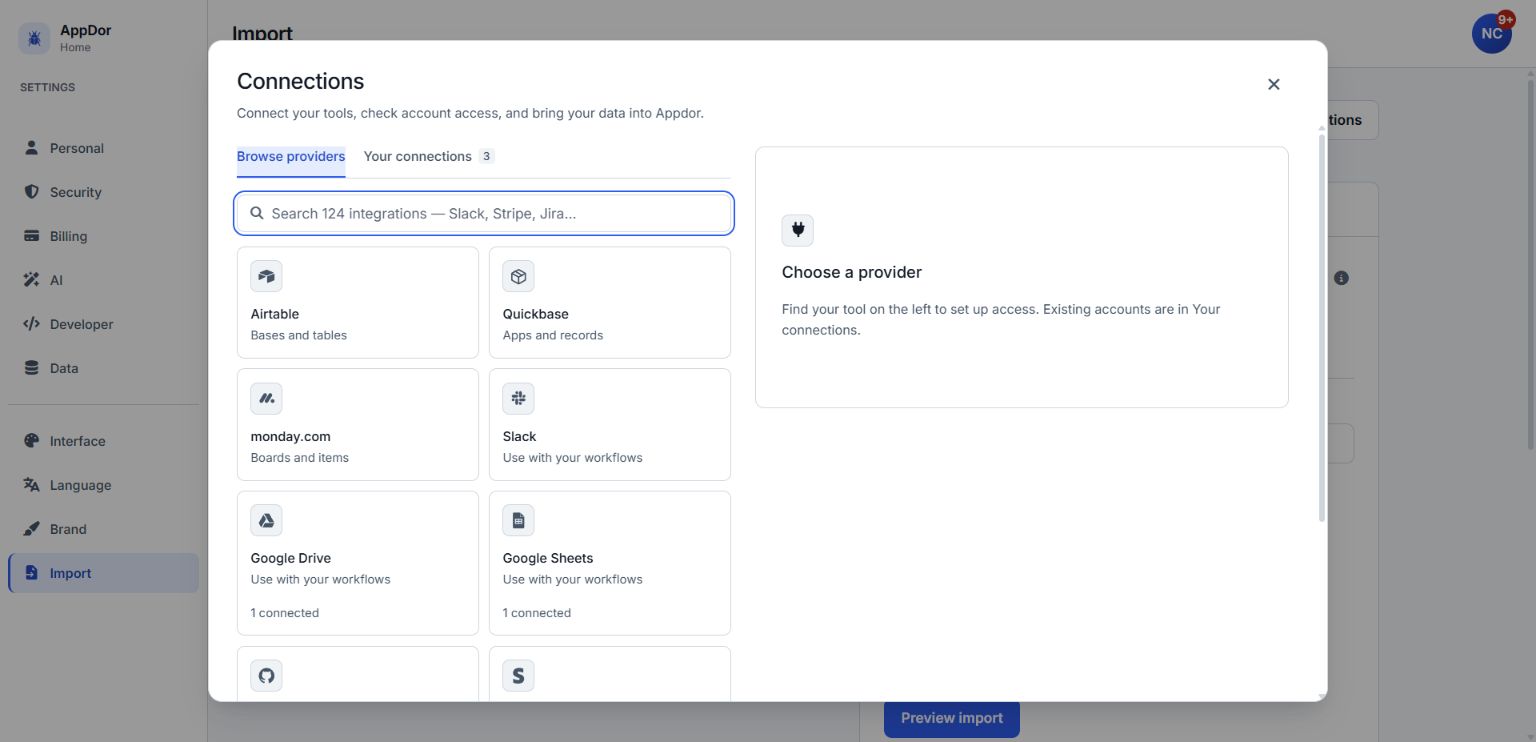Close the Connections dialog
The image size is (1536, 742).
click(x=1273, y=84)
